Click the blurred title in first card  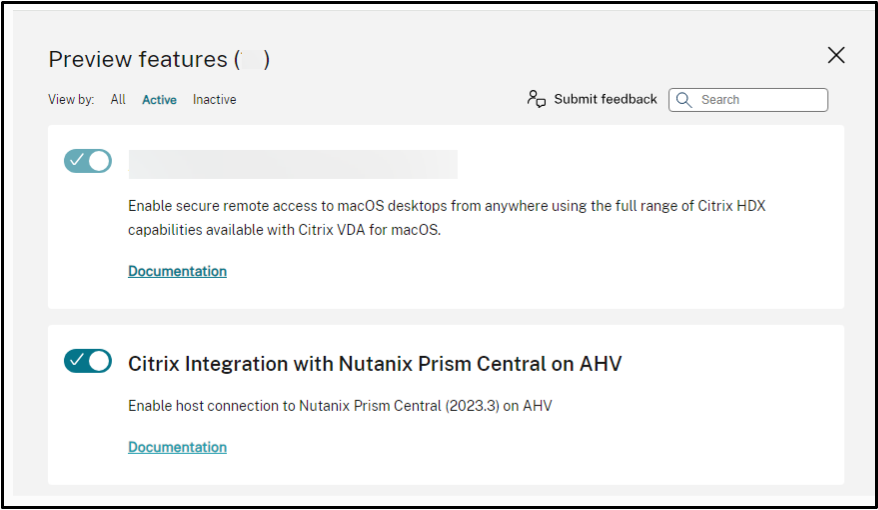292,164
